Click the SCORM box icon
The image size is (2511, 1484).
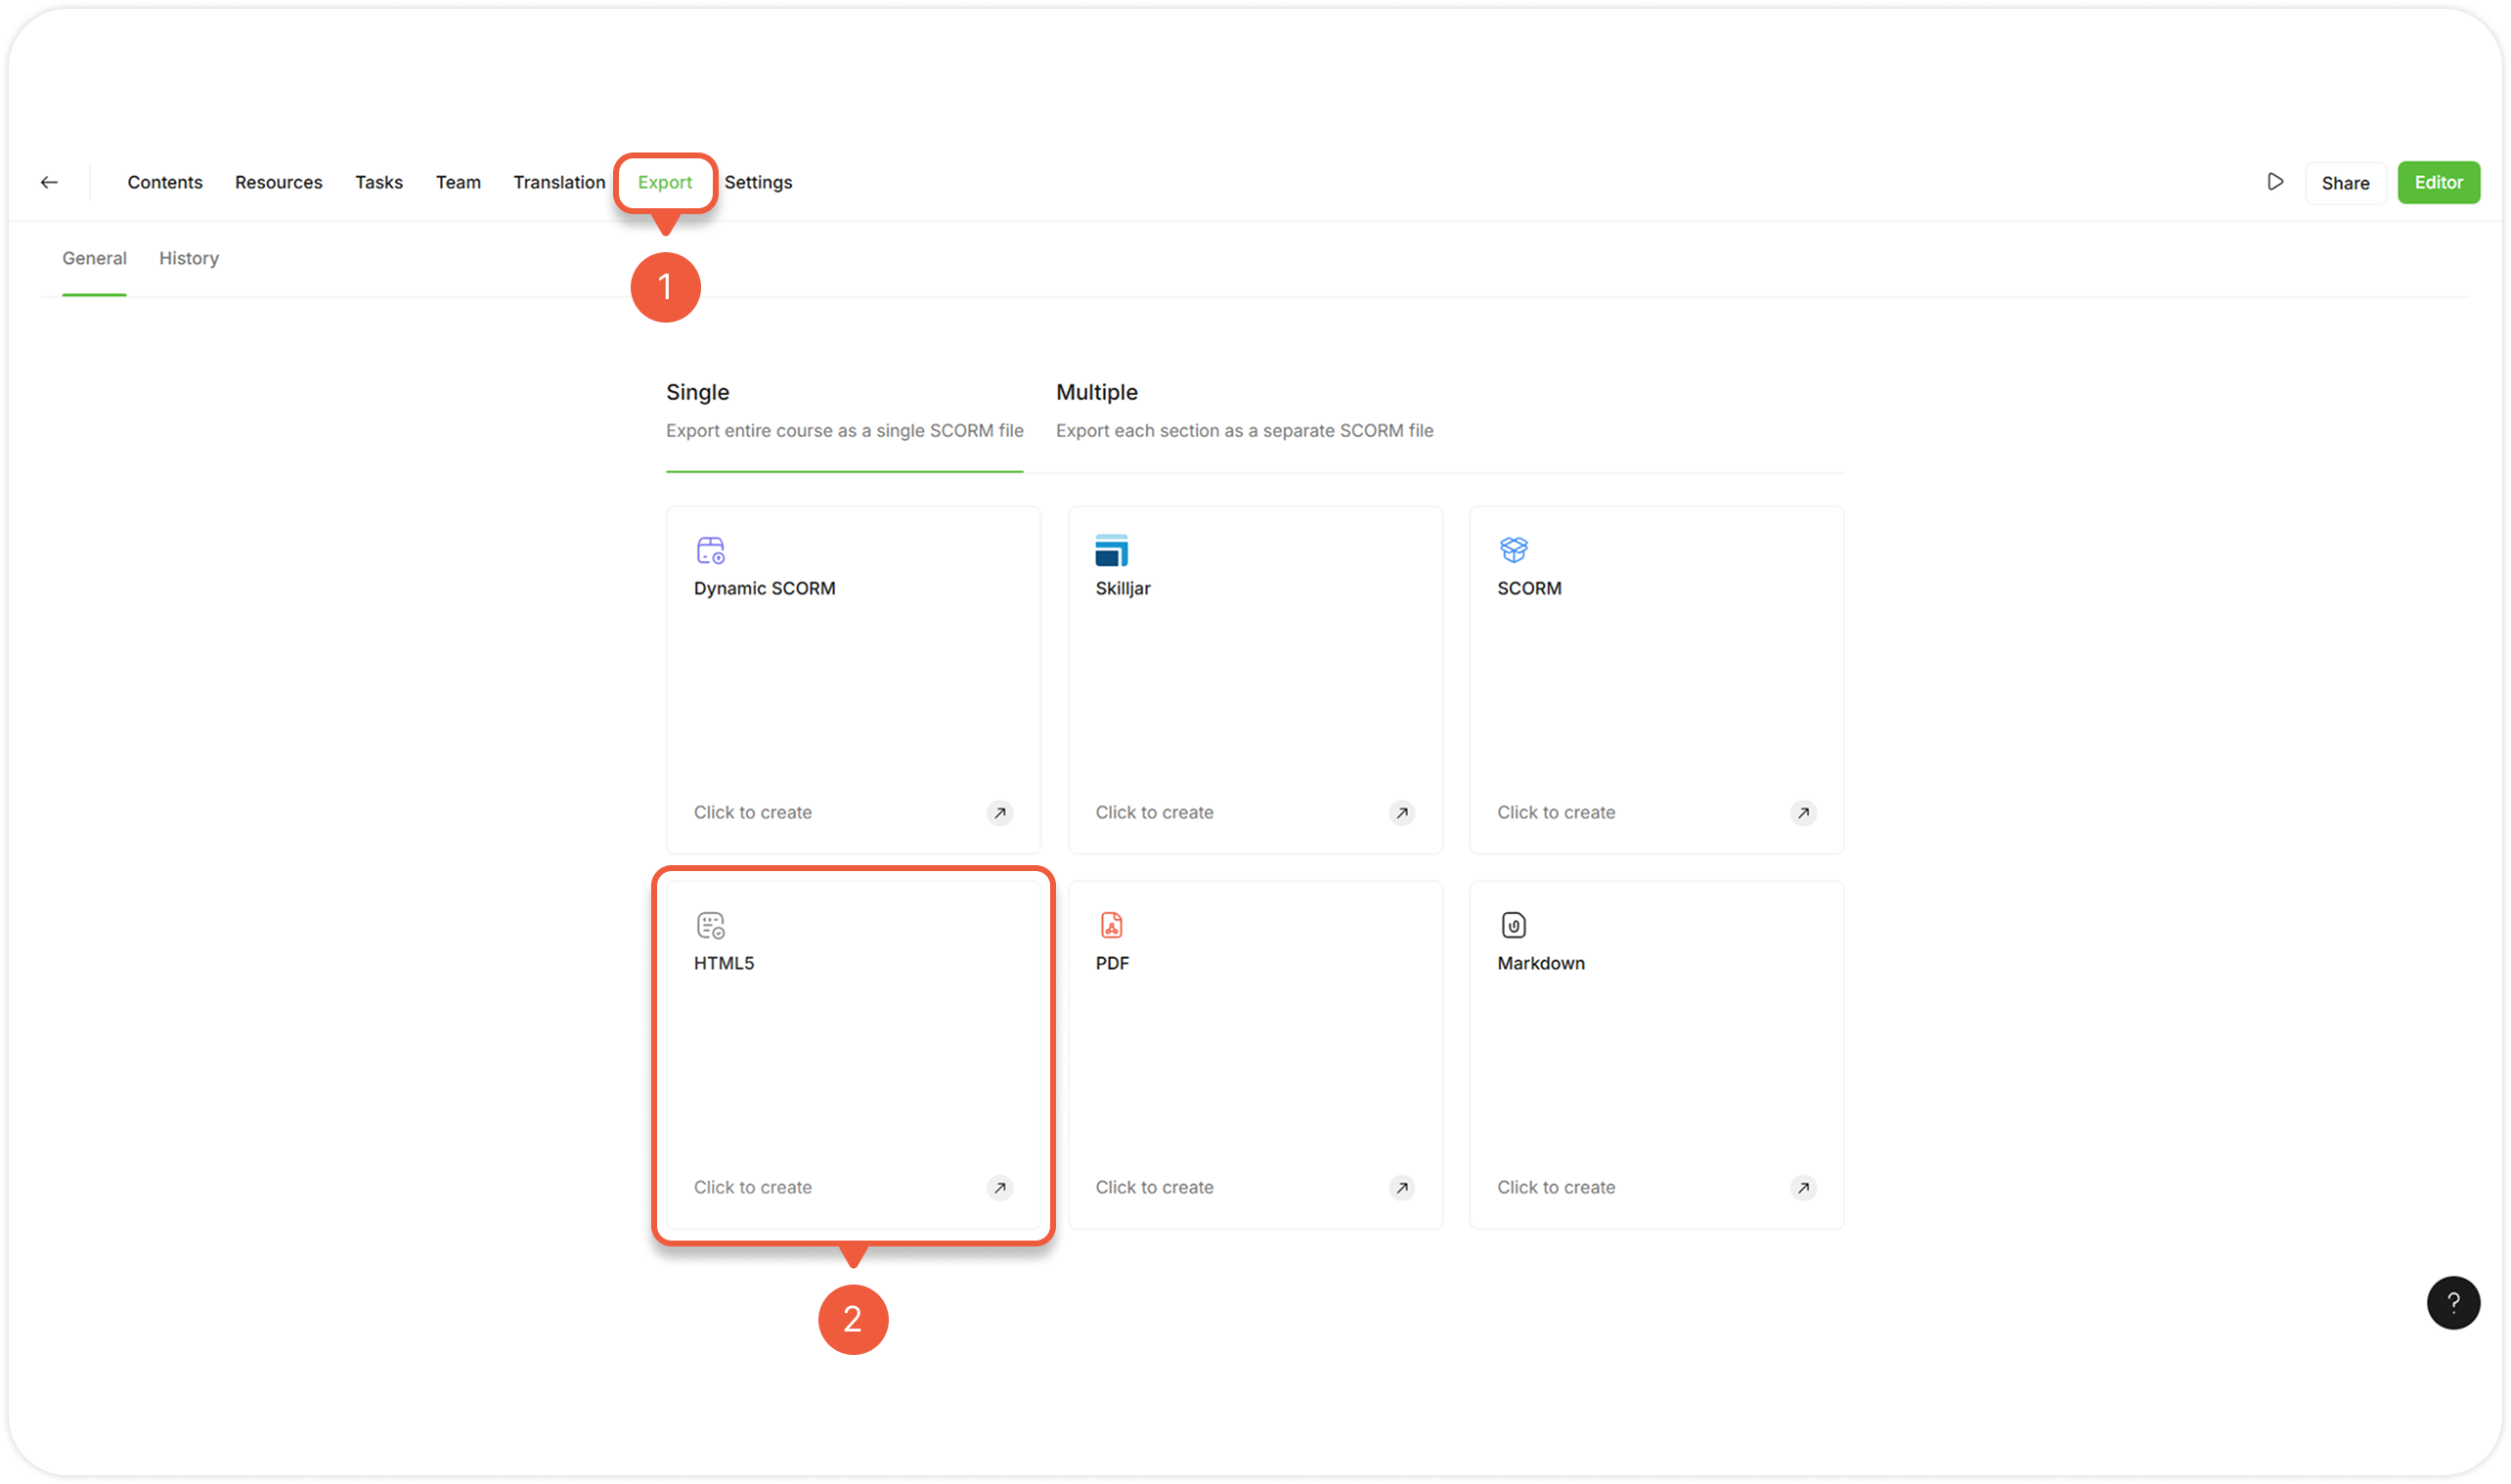pos(1513,549)
